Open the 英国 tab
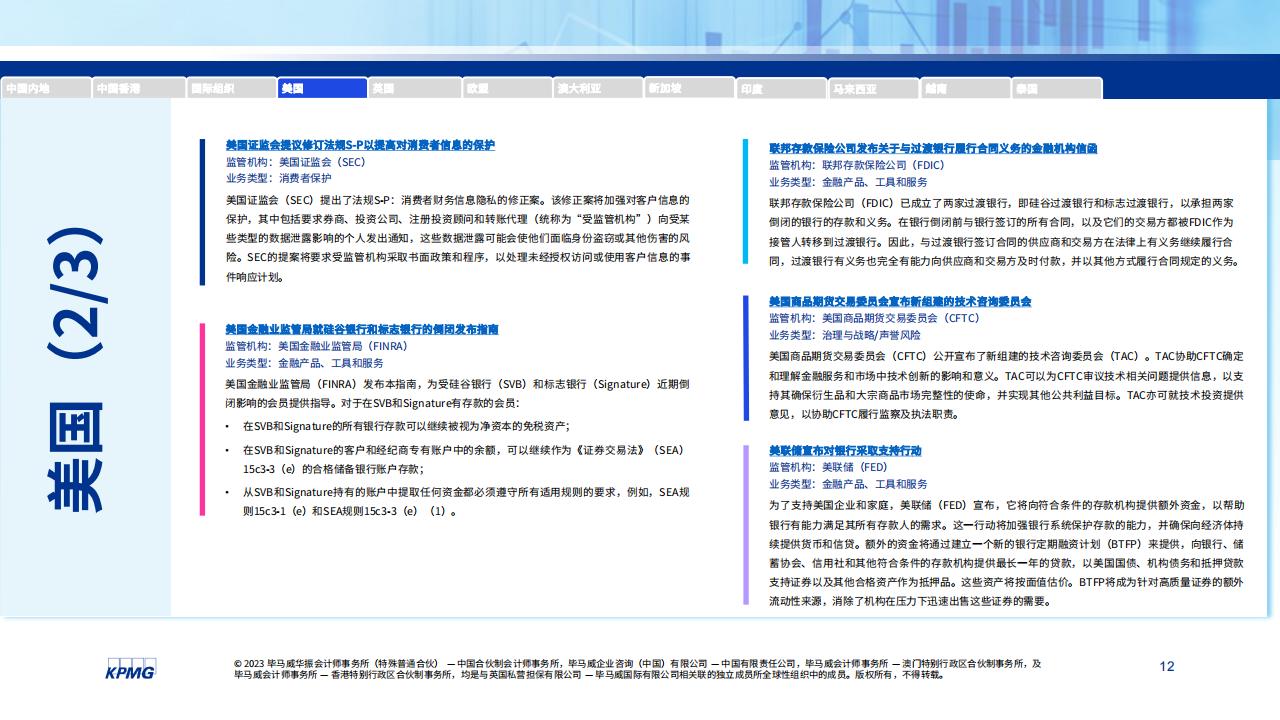 415,88
